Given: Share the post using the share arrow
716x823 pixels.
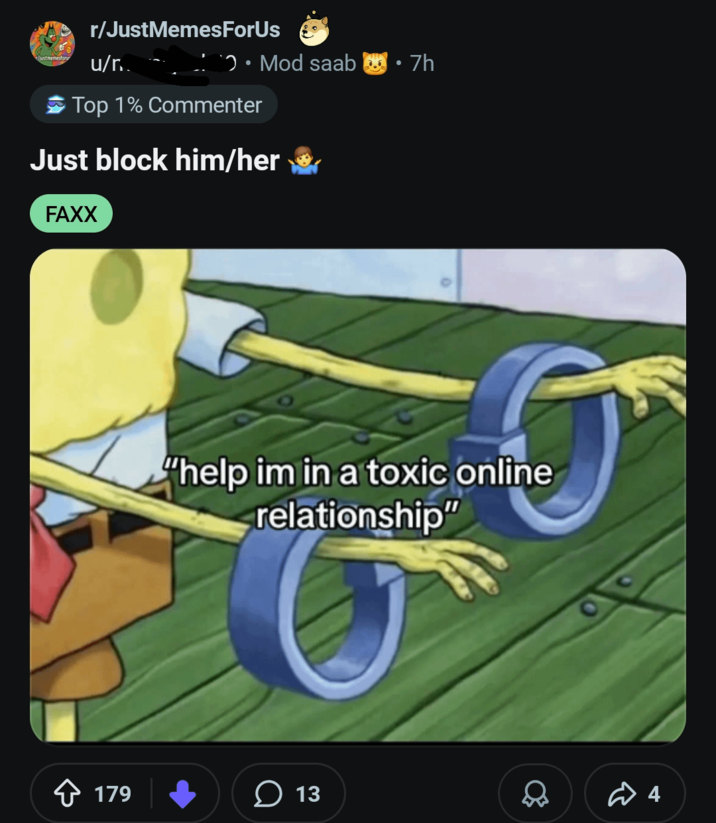Looking at the screenshot, I should [x=621, y=794].
